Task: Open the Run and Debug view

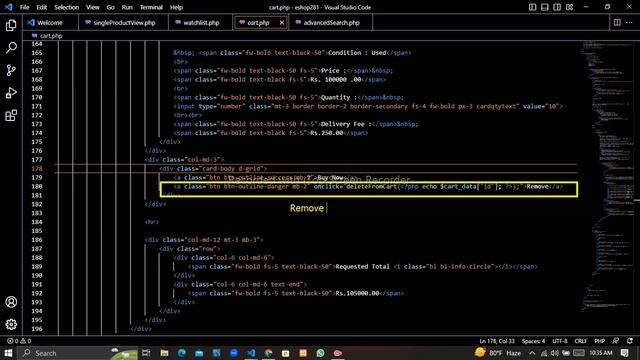Action: tap(11, 93)
